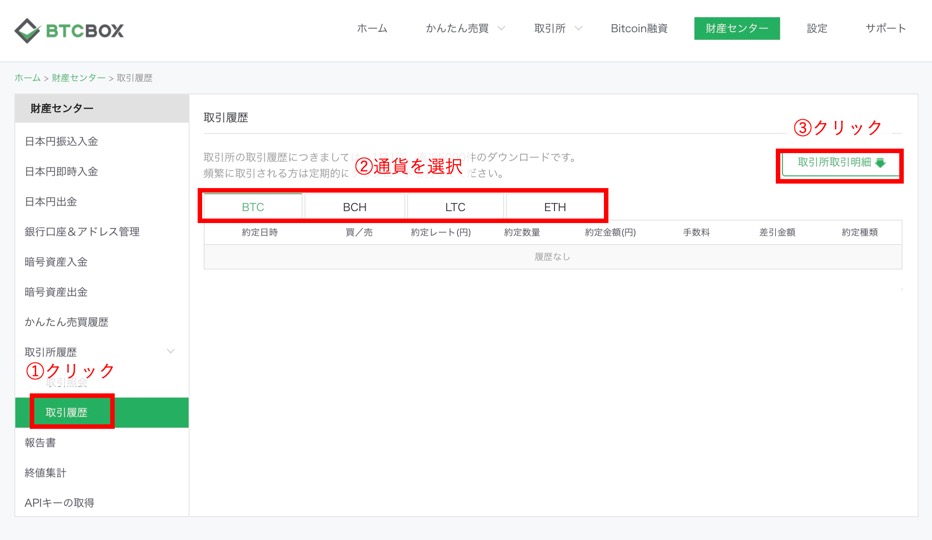Click the 履歴なし empty row text
This screenshot has height=540, width=932.
[552, 257]
